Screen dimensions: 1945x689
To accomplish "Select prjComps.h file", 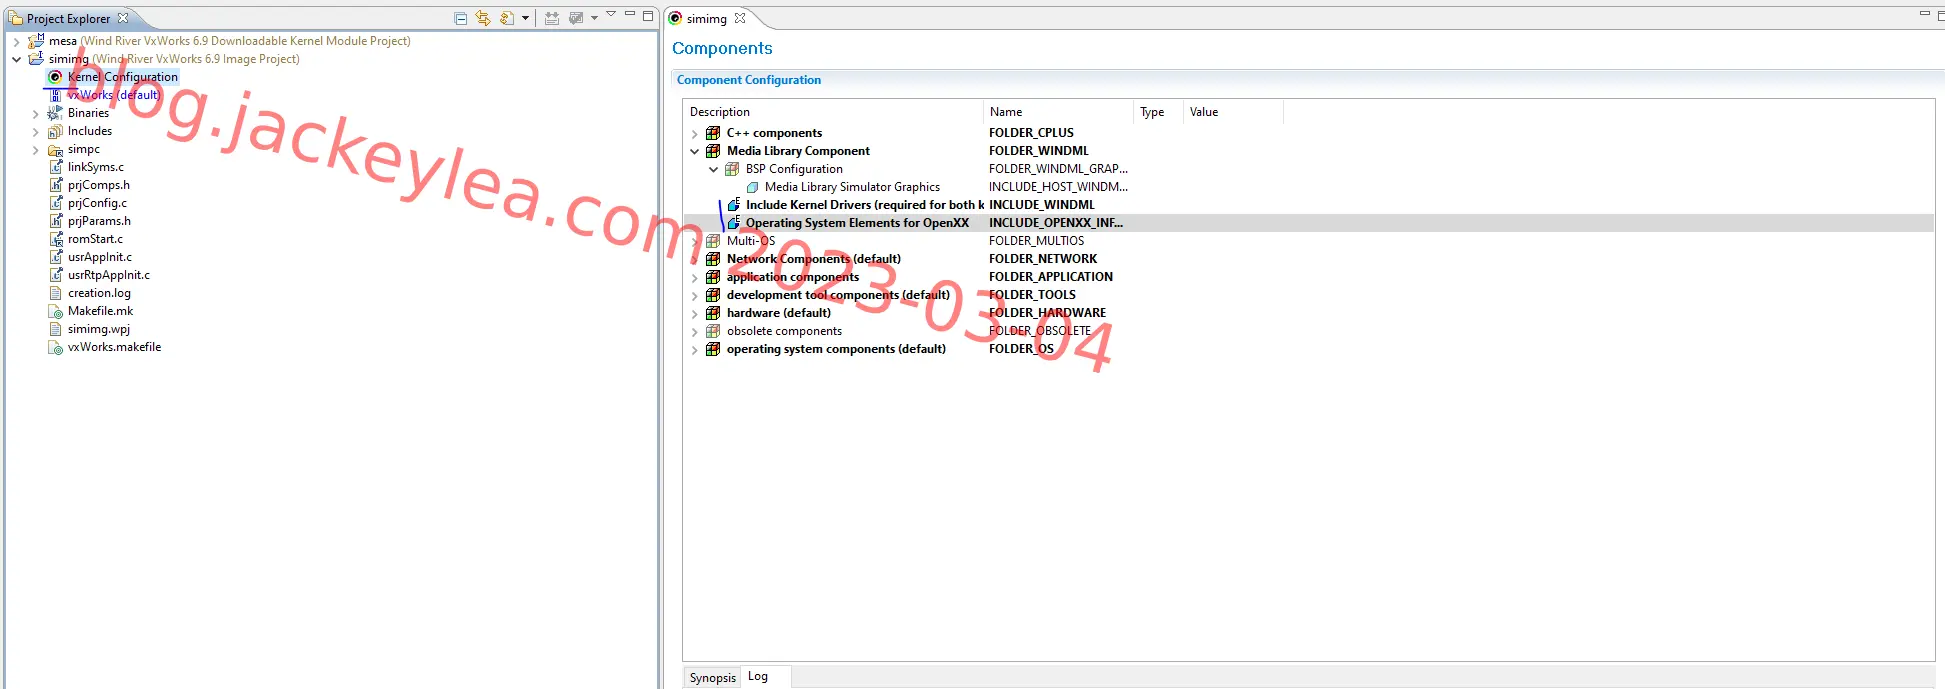I will click(99, 185).
